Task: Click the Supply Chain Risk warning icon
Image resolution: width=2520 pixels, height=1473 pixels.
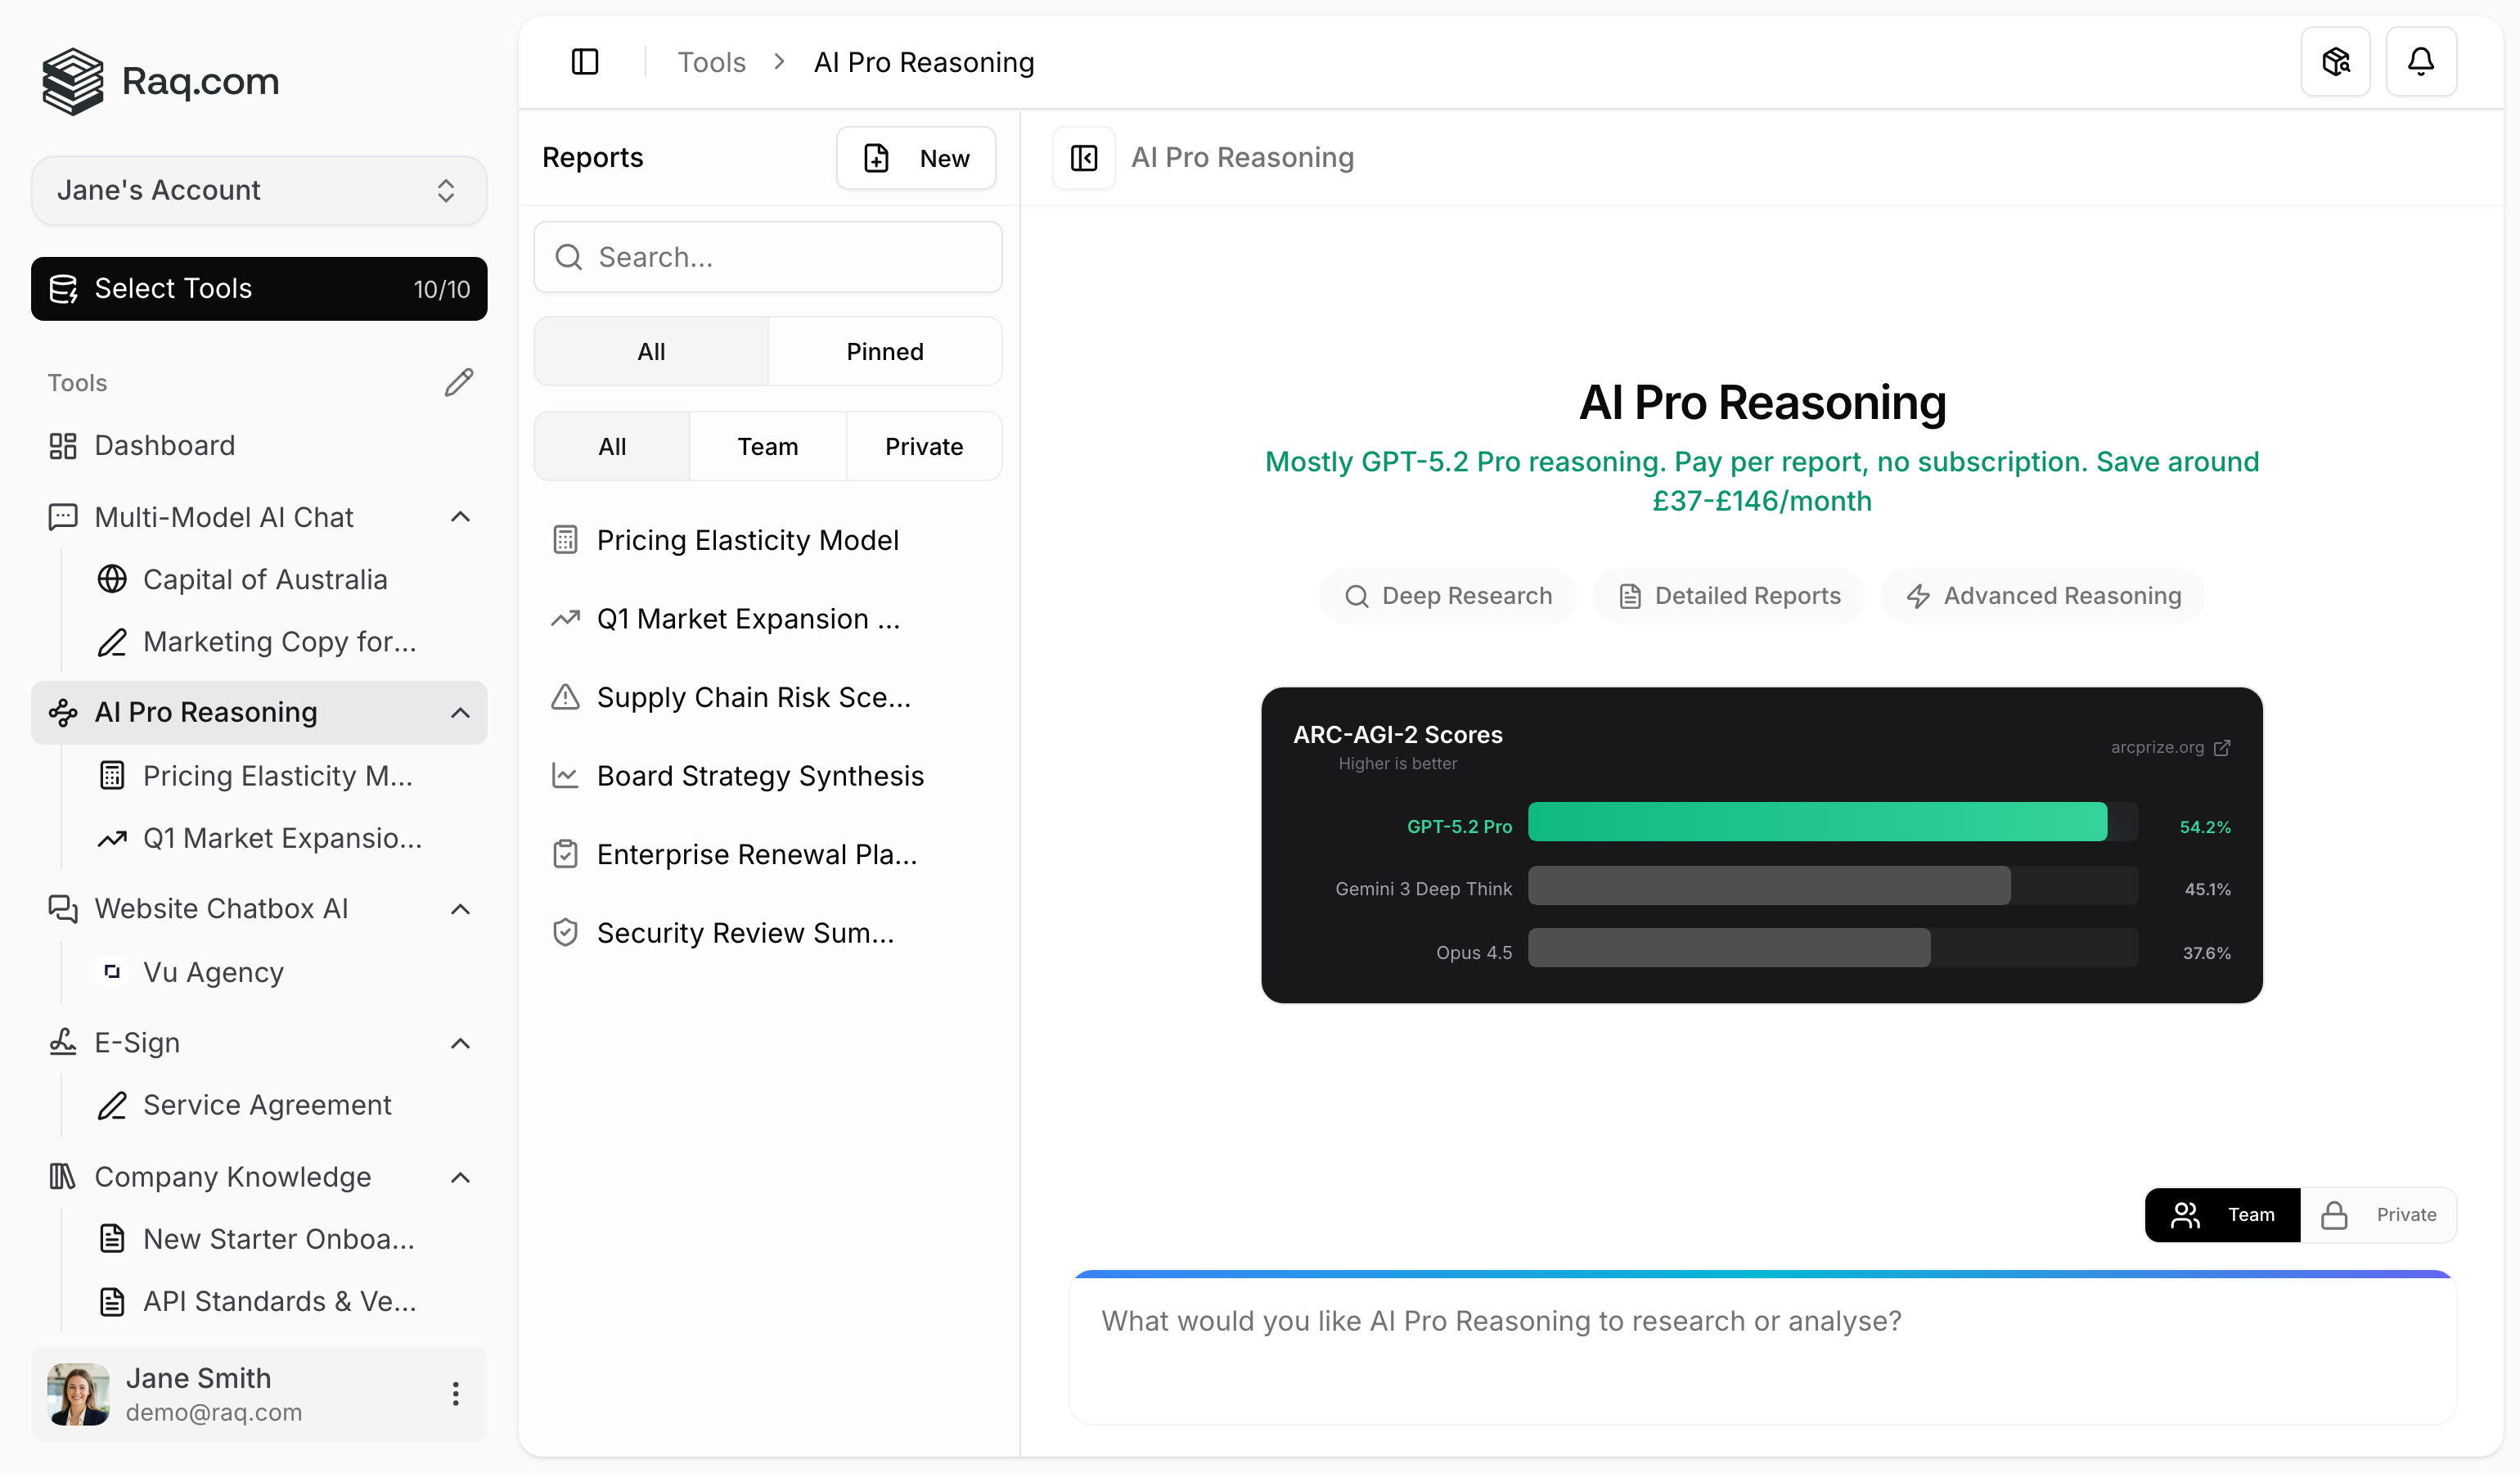Action: (565, 697)
